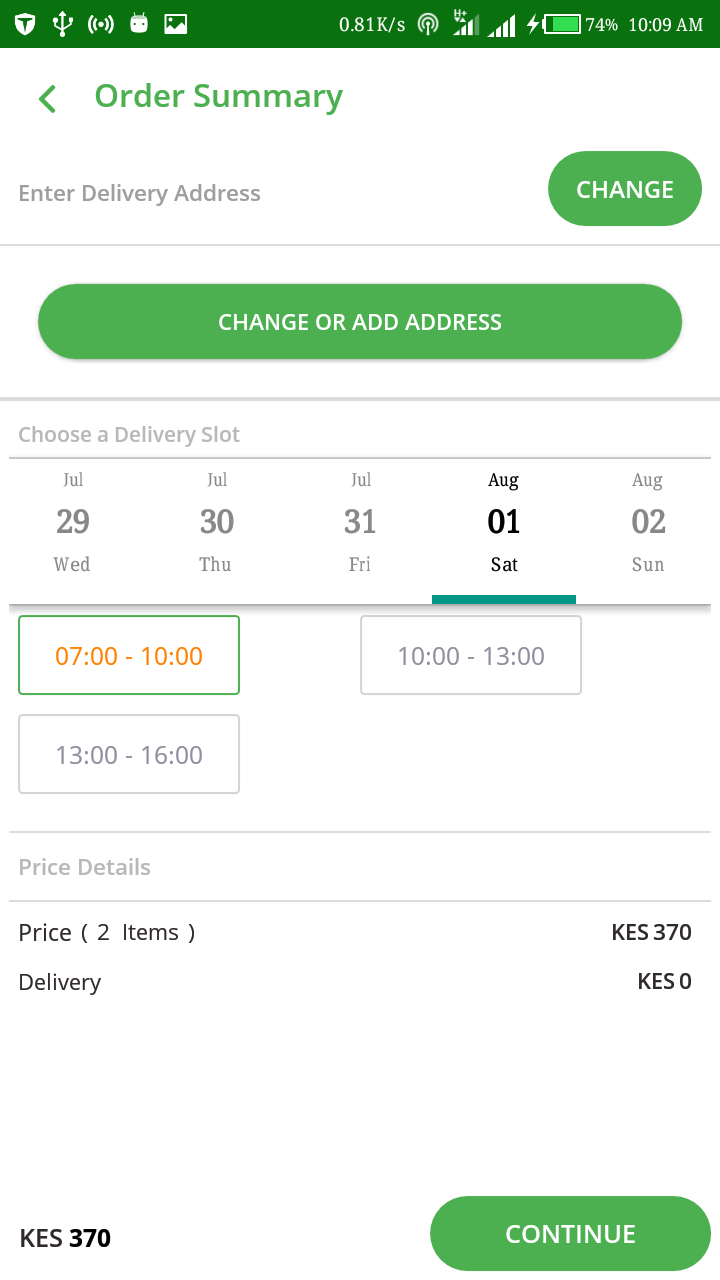Switch to Thu Jul 30 date tab

216,522
